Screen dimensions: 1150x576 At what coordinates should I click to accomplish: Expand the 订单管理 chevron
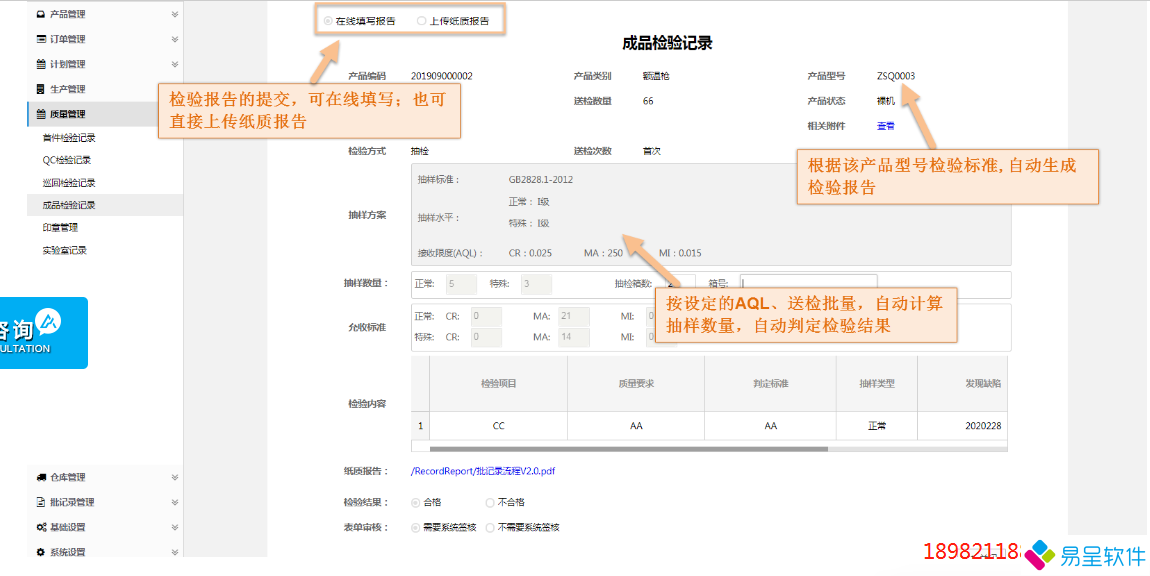point(175,40)
